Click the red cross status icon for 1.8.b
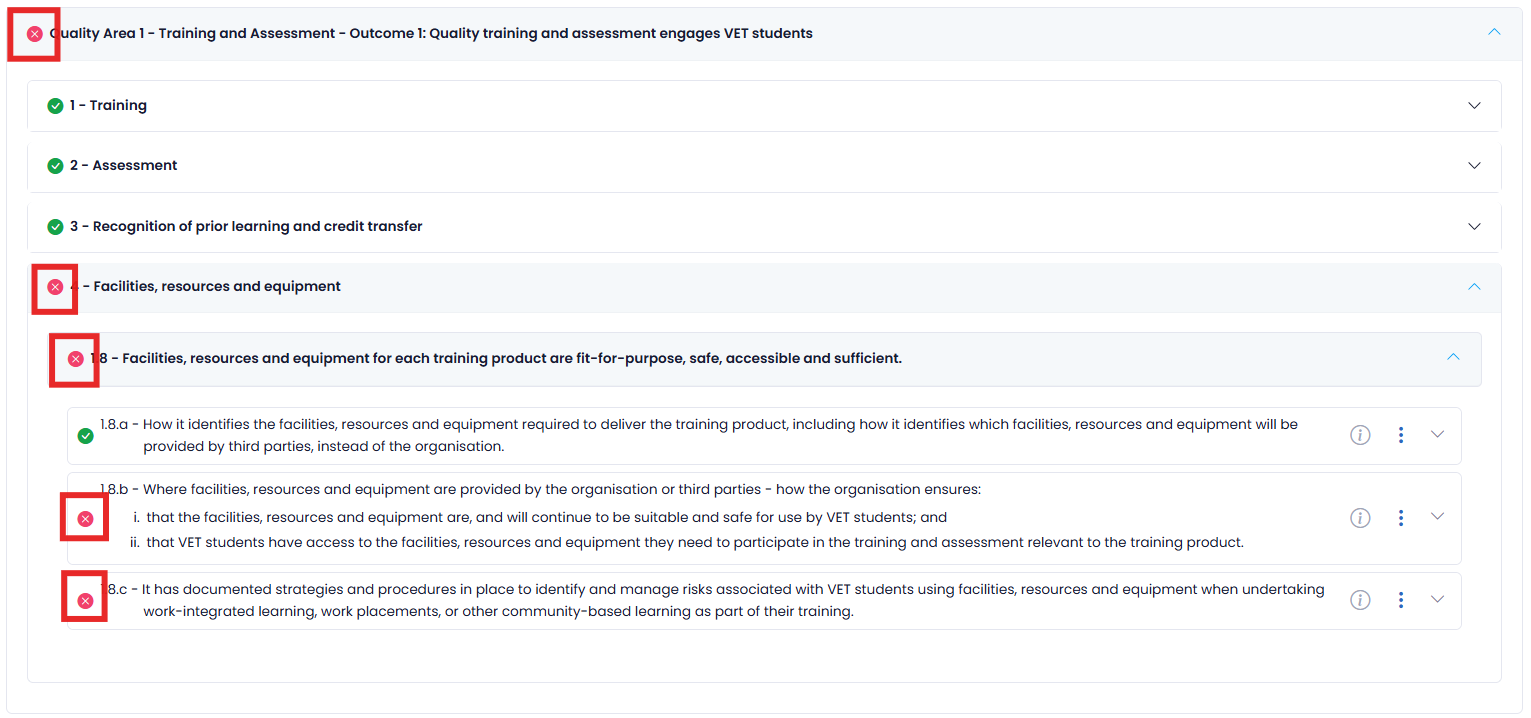Screen dimensions: 1531x718 86,519
